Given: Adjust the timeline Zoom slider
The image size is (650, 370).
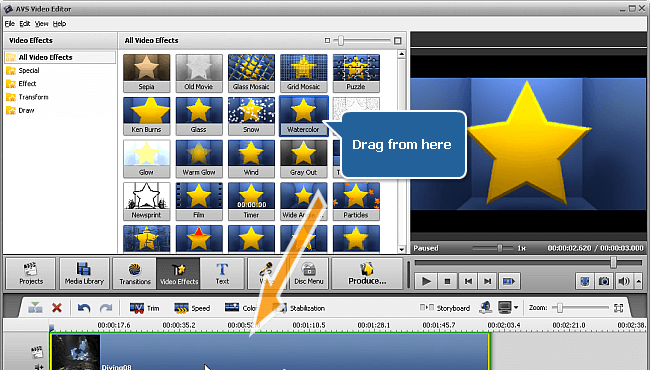Looking at the screenshot, I should (x=560, y=307).
